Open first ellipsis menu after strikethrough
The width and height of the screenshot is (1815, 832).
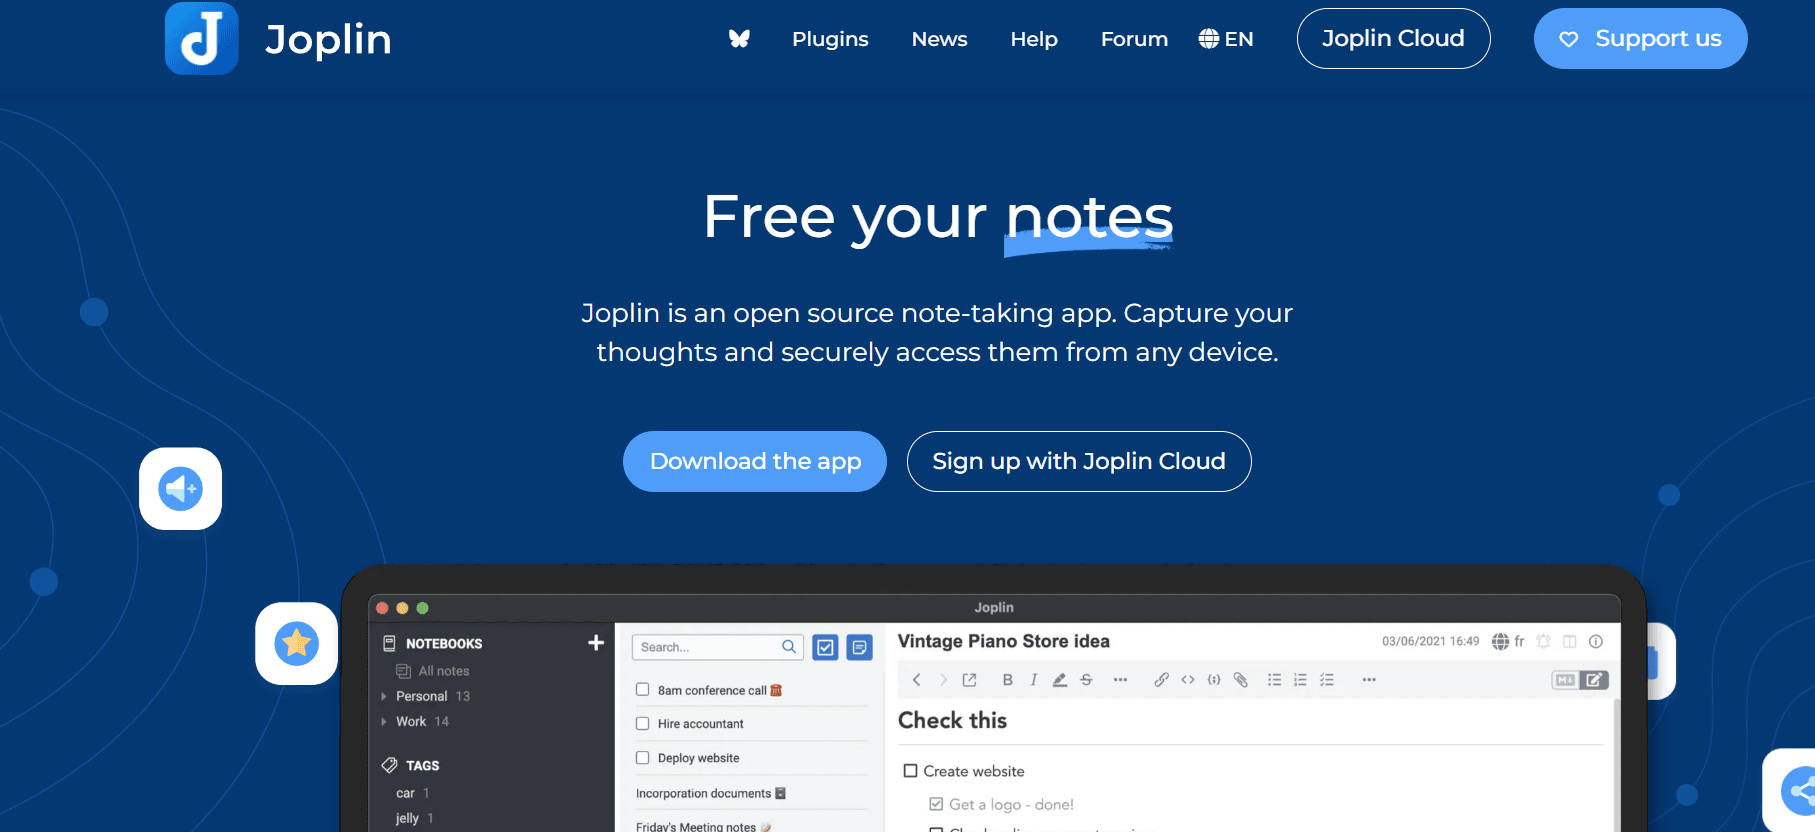[1120, 680]
